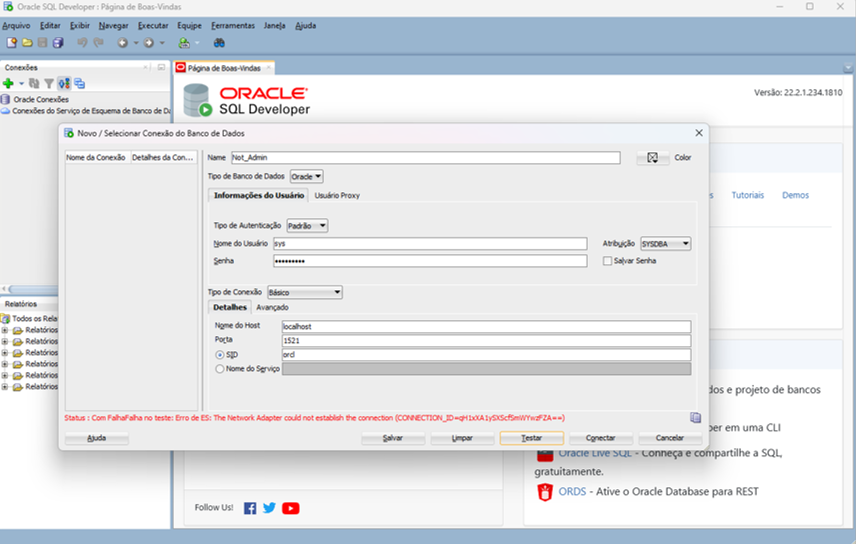Click the copy status message icon
This screenshot has width=856, height=544.
(695, 418)
